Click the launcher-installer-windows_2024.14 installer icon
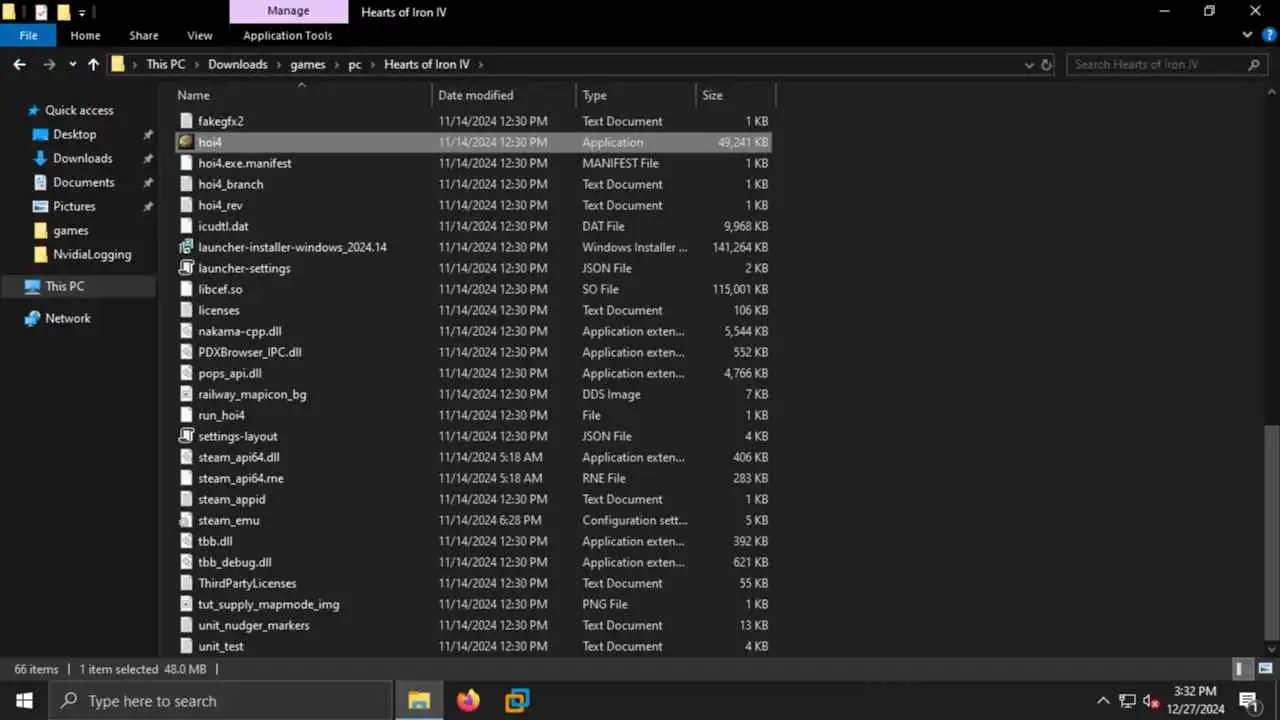 (186, 247)
